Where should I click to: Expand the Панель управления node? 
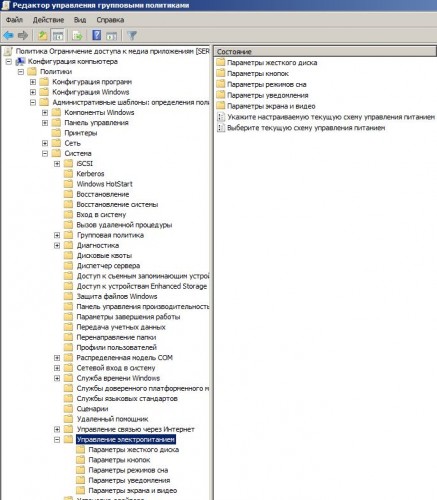click(x=45, y=123)
